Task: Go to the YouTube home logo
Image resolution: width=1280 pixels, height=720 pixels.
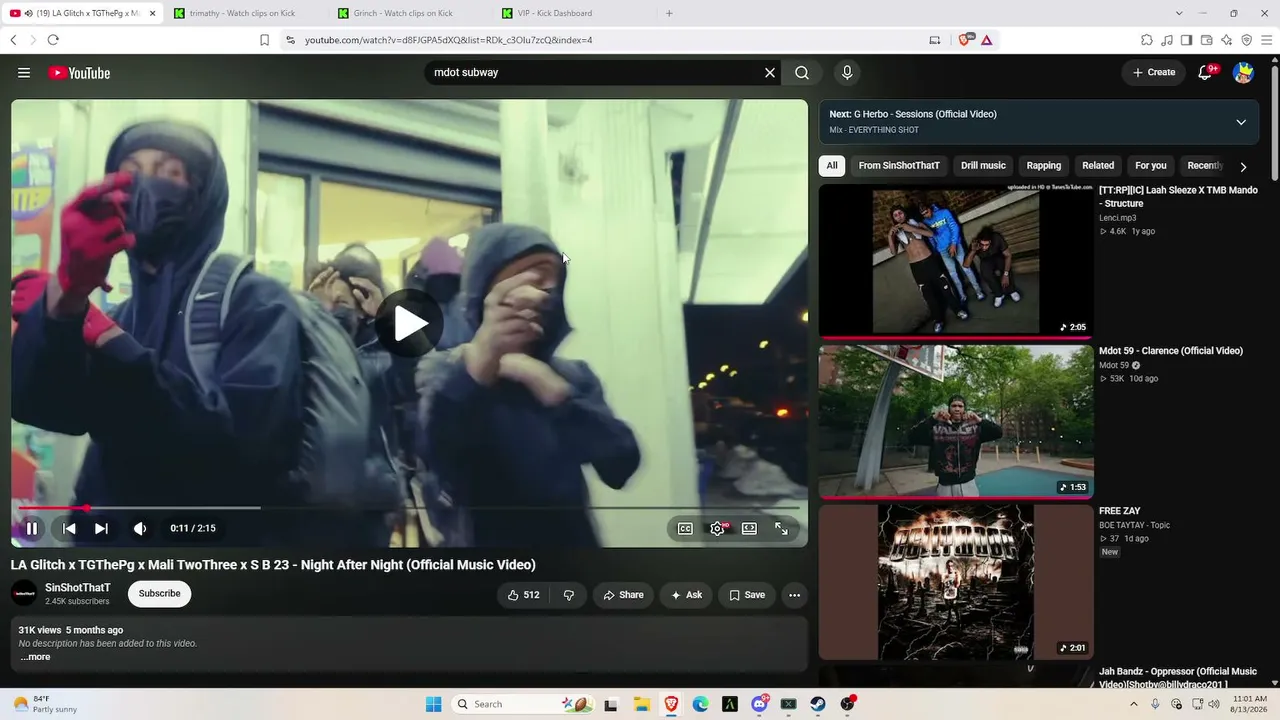Action: [79, 73]
